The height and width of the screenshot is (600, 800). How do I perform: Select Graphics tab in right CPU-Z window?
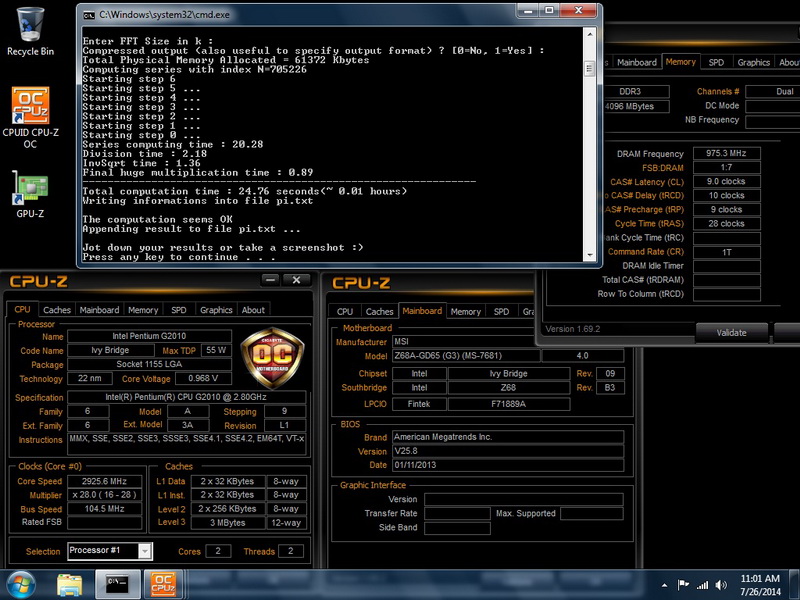[754, 62]
